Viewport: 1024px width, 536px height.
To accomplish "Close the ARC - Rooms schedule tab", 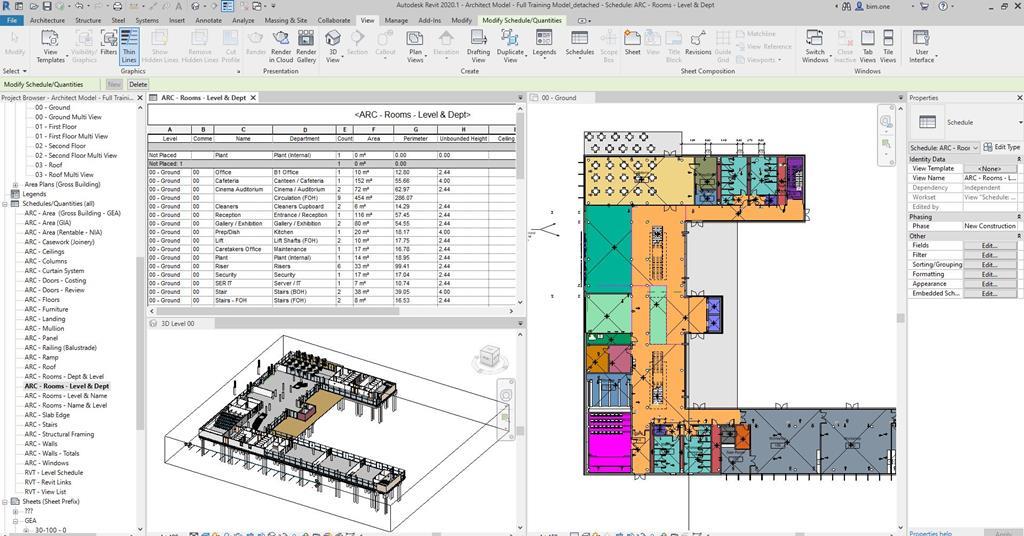I will (x=253, y=98).
